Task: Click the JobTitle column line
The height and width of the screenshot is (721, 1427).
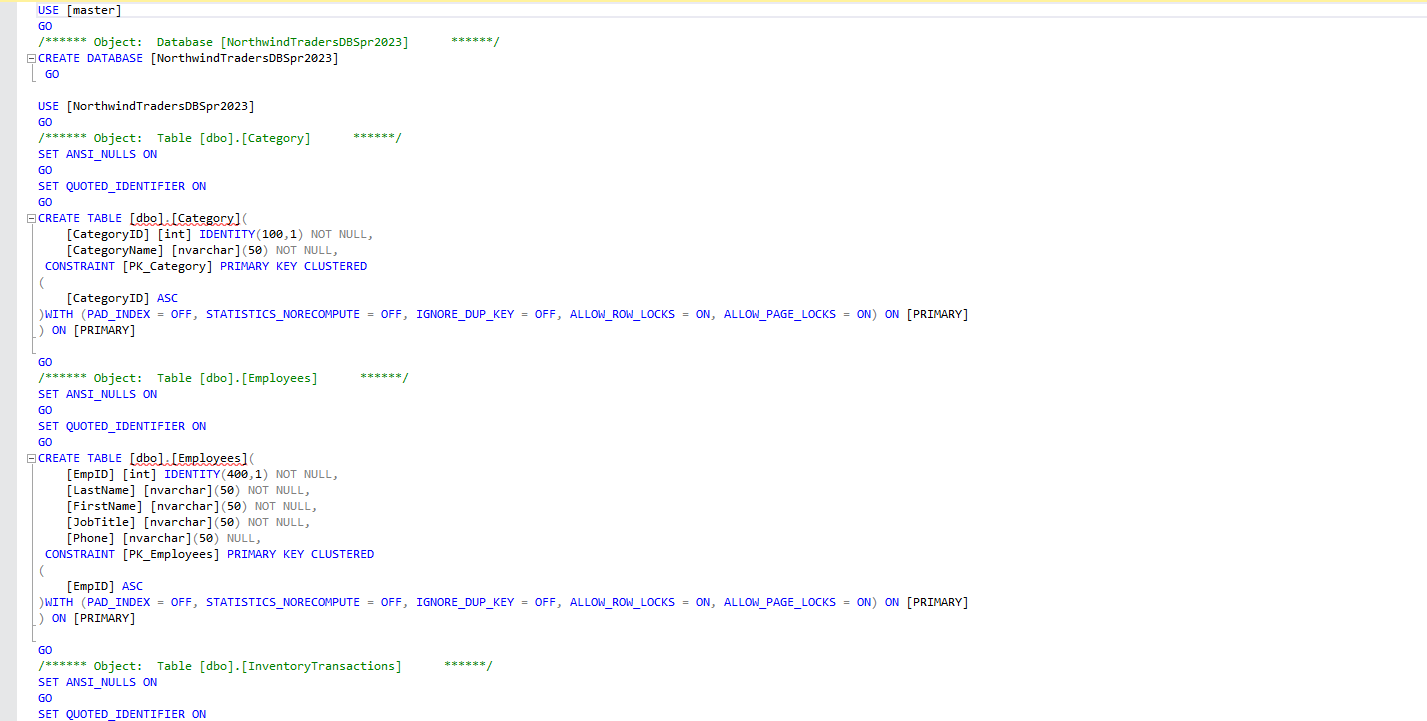Action: pos(95,521)
